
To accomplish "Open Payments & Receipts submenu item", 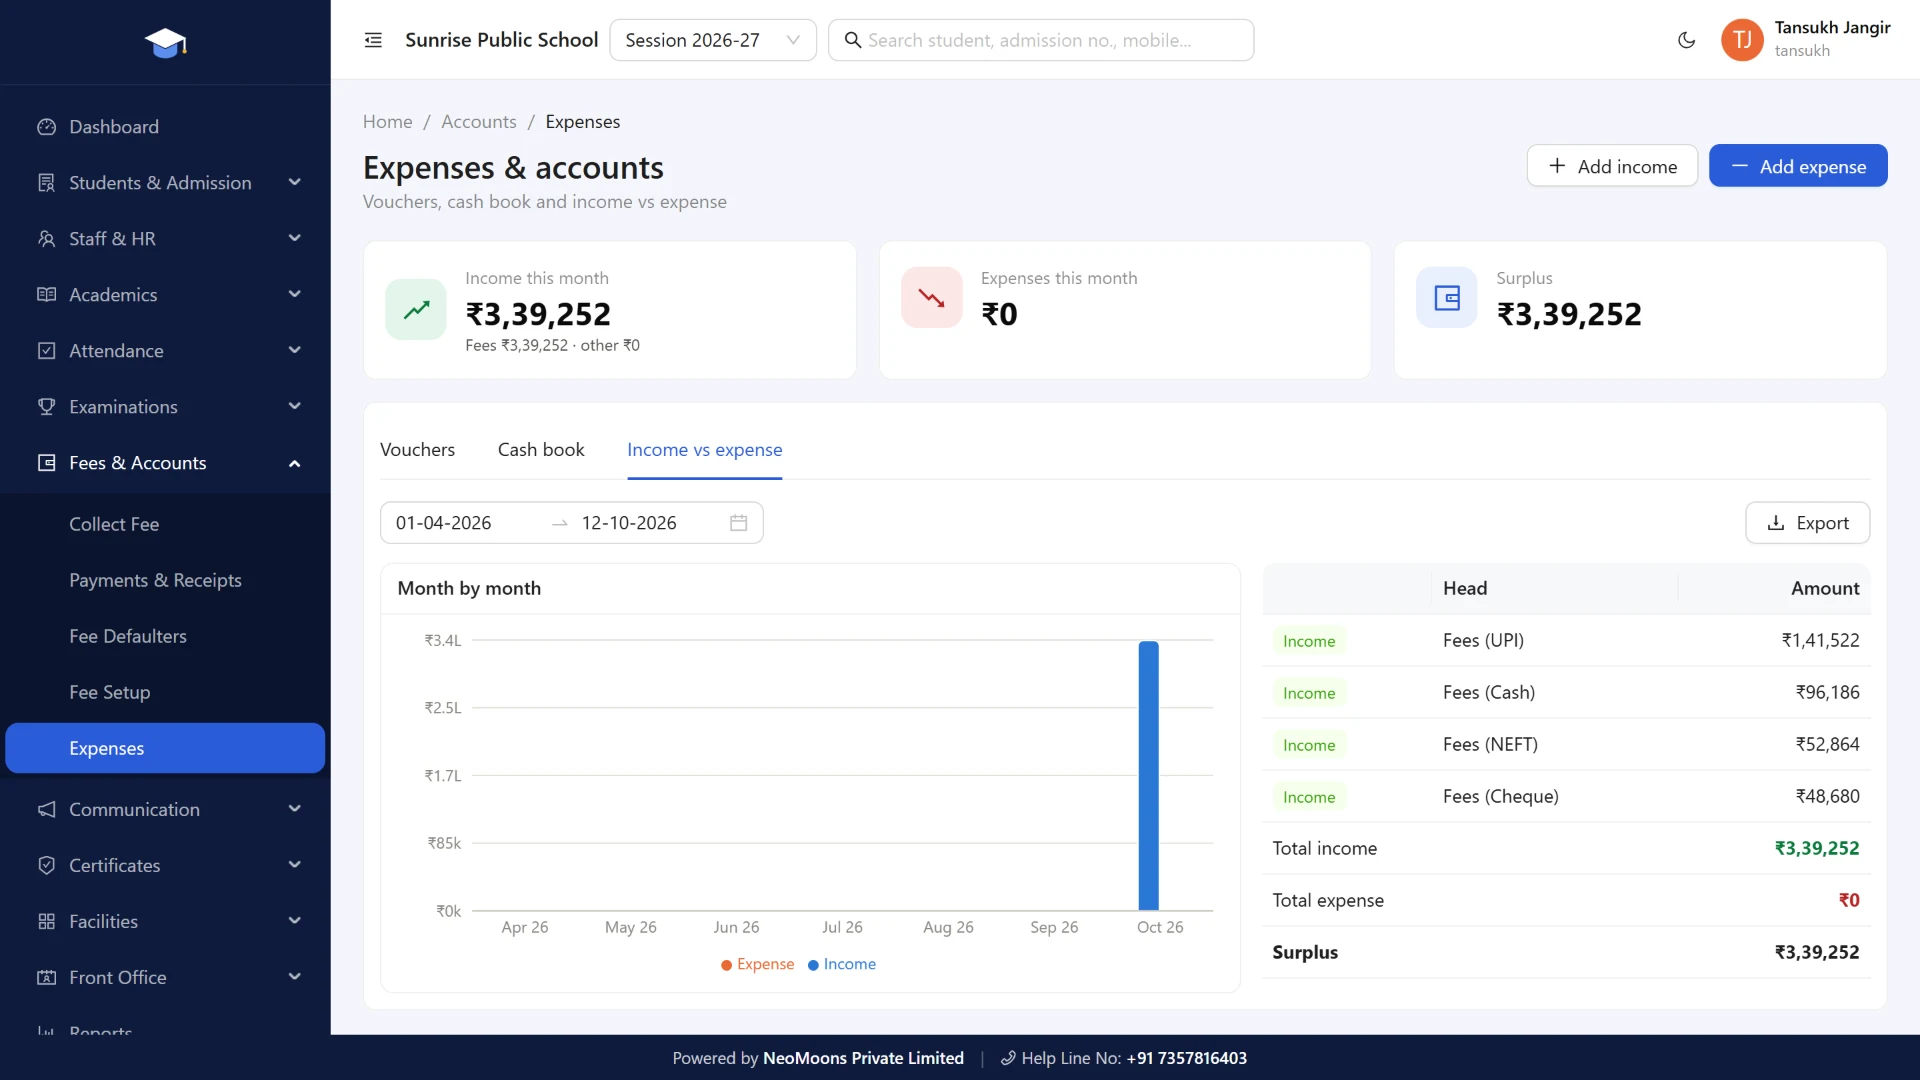I will tap(165, 580).
